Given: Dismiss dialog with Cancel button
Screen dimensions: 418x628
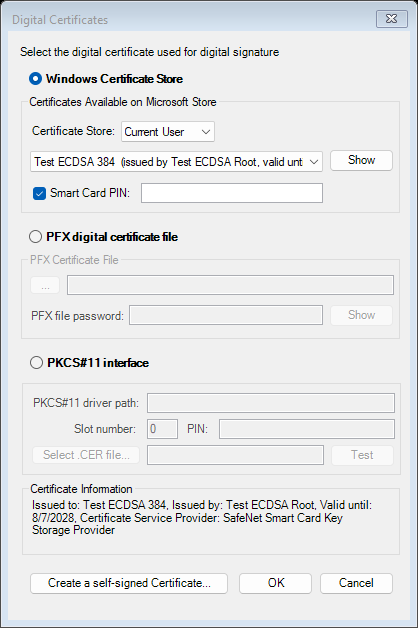Looking at the screenshot, I should coord(356,583).
